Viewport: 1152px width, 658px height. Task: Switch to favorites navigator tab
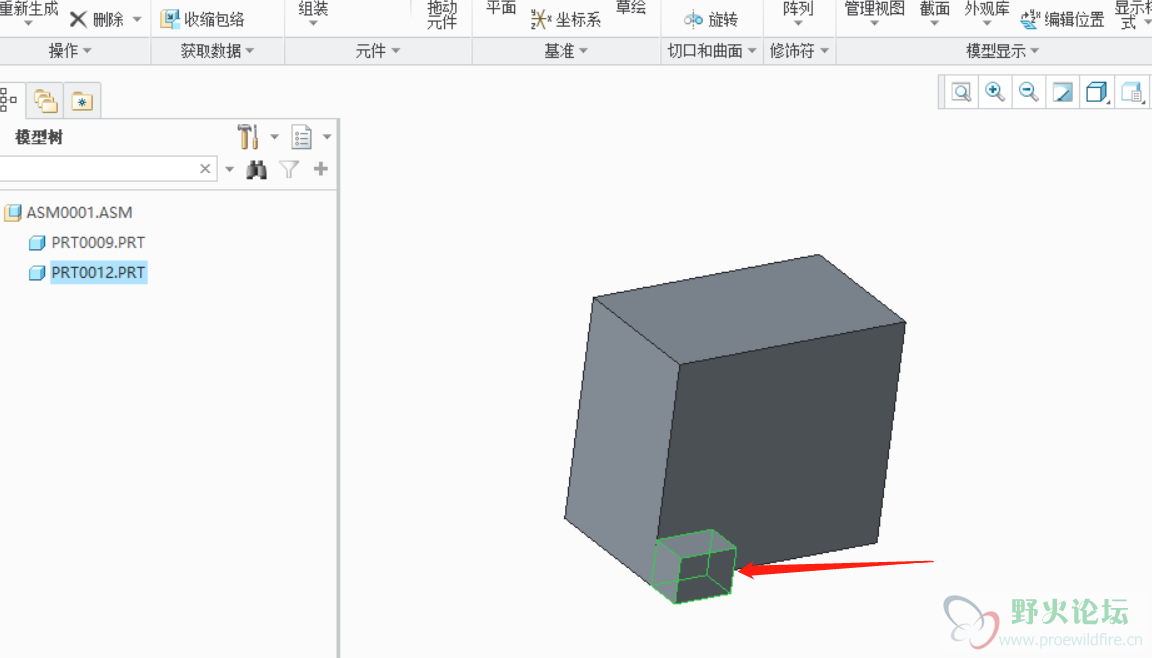coord(82,101)
